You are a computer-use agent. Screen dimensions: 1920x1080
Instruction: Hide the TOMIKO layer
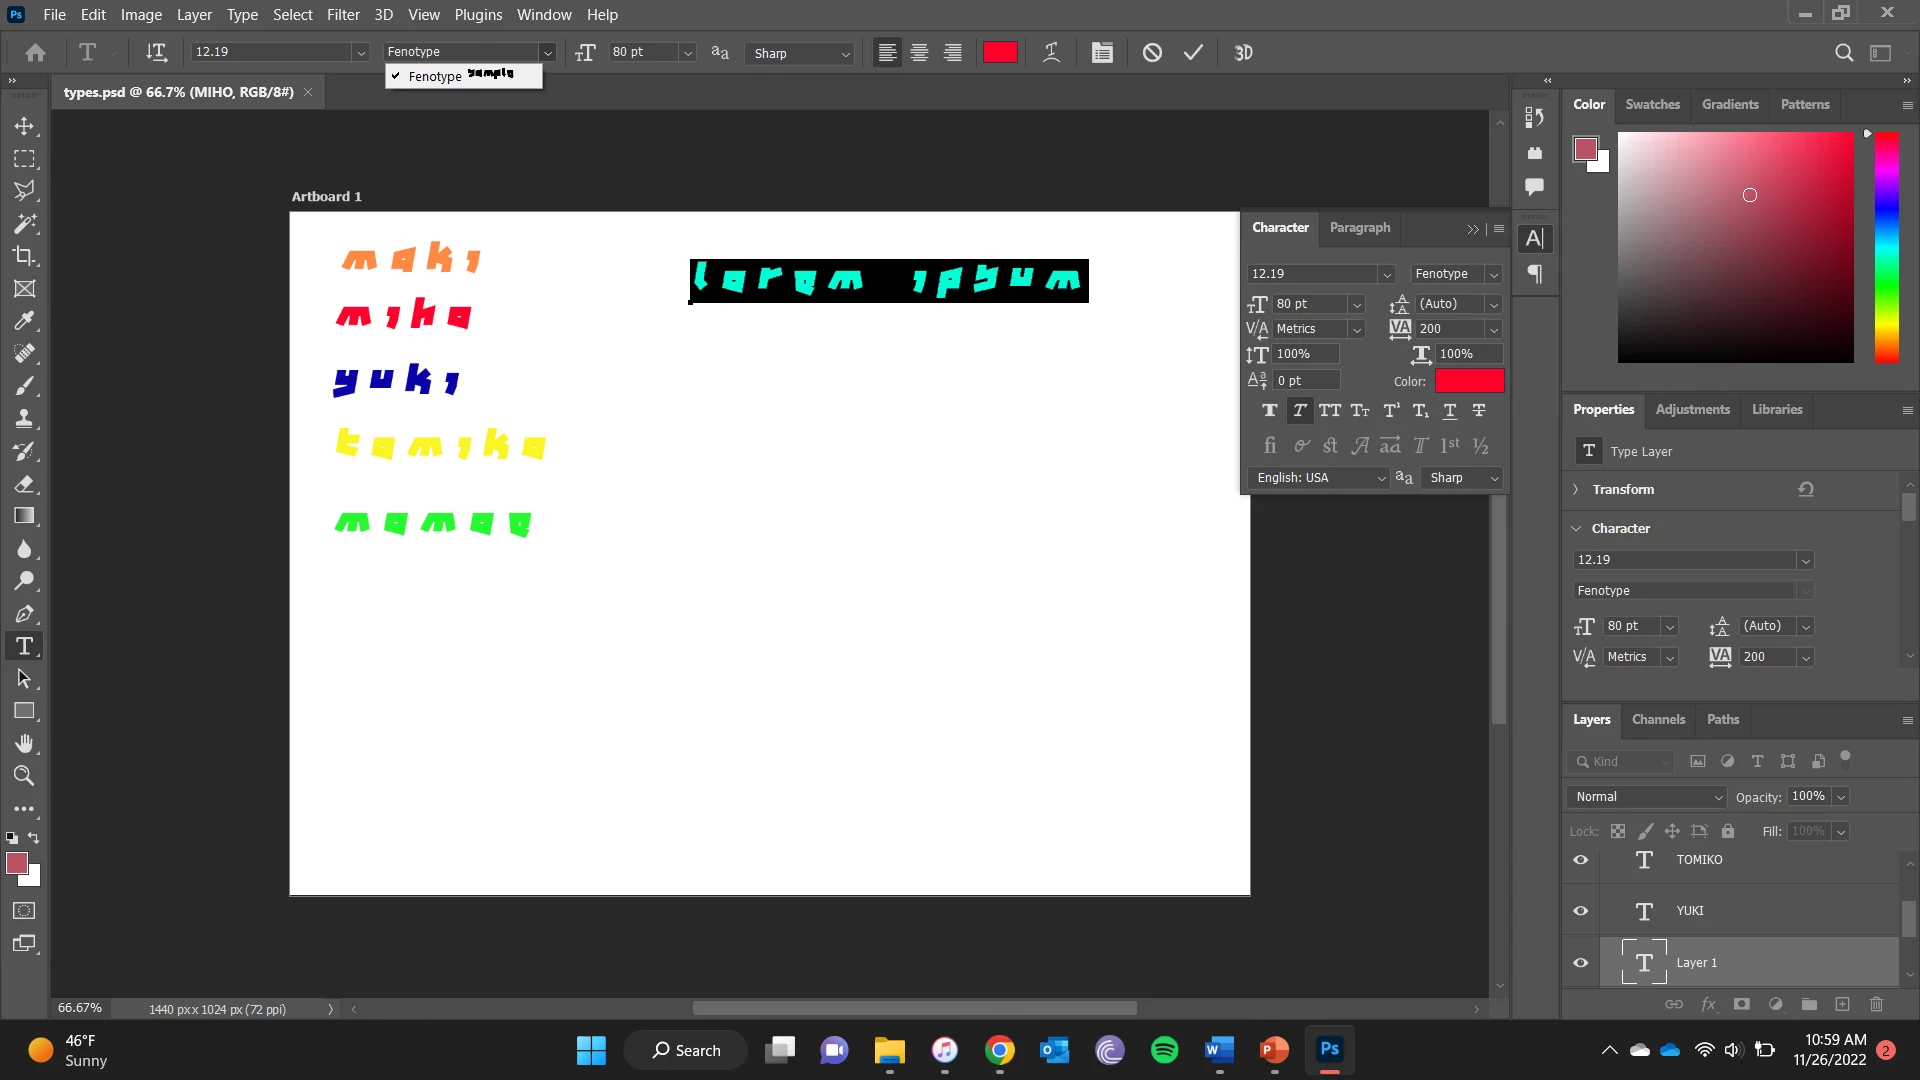1580,860
